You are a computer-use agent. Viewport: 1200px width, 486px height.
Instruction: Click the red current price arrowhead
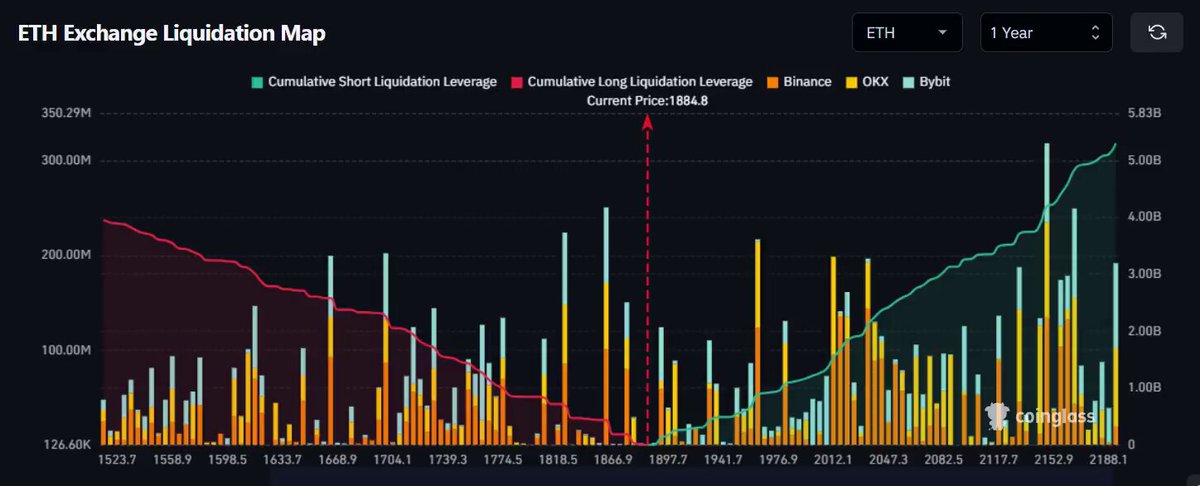click(647, 121)
